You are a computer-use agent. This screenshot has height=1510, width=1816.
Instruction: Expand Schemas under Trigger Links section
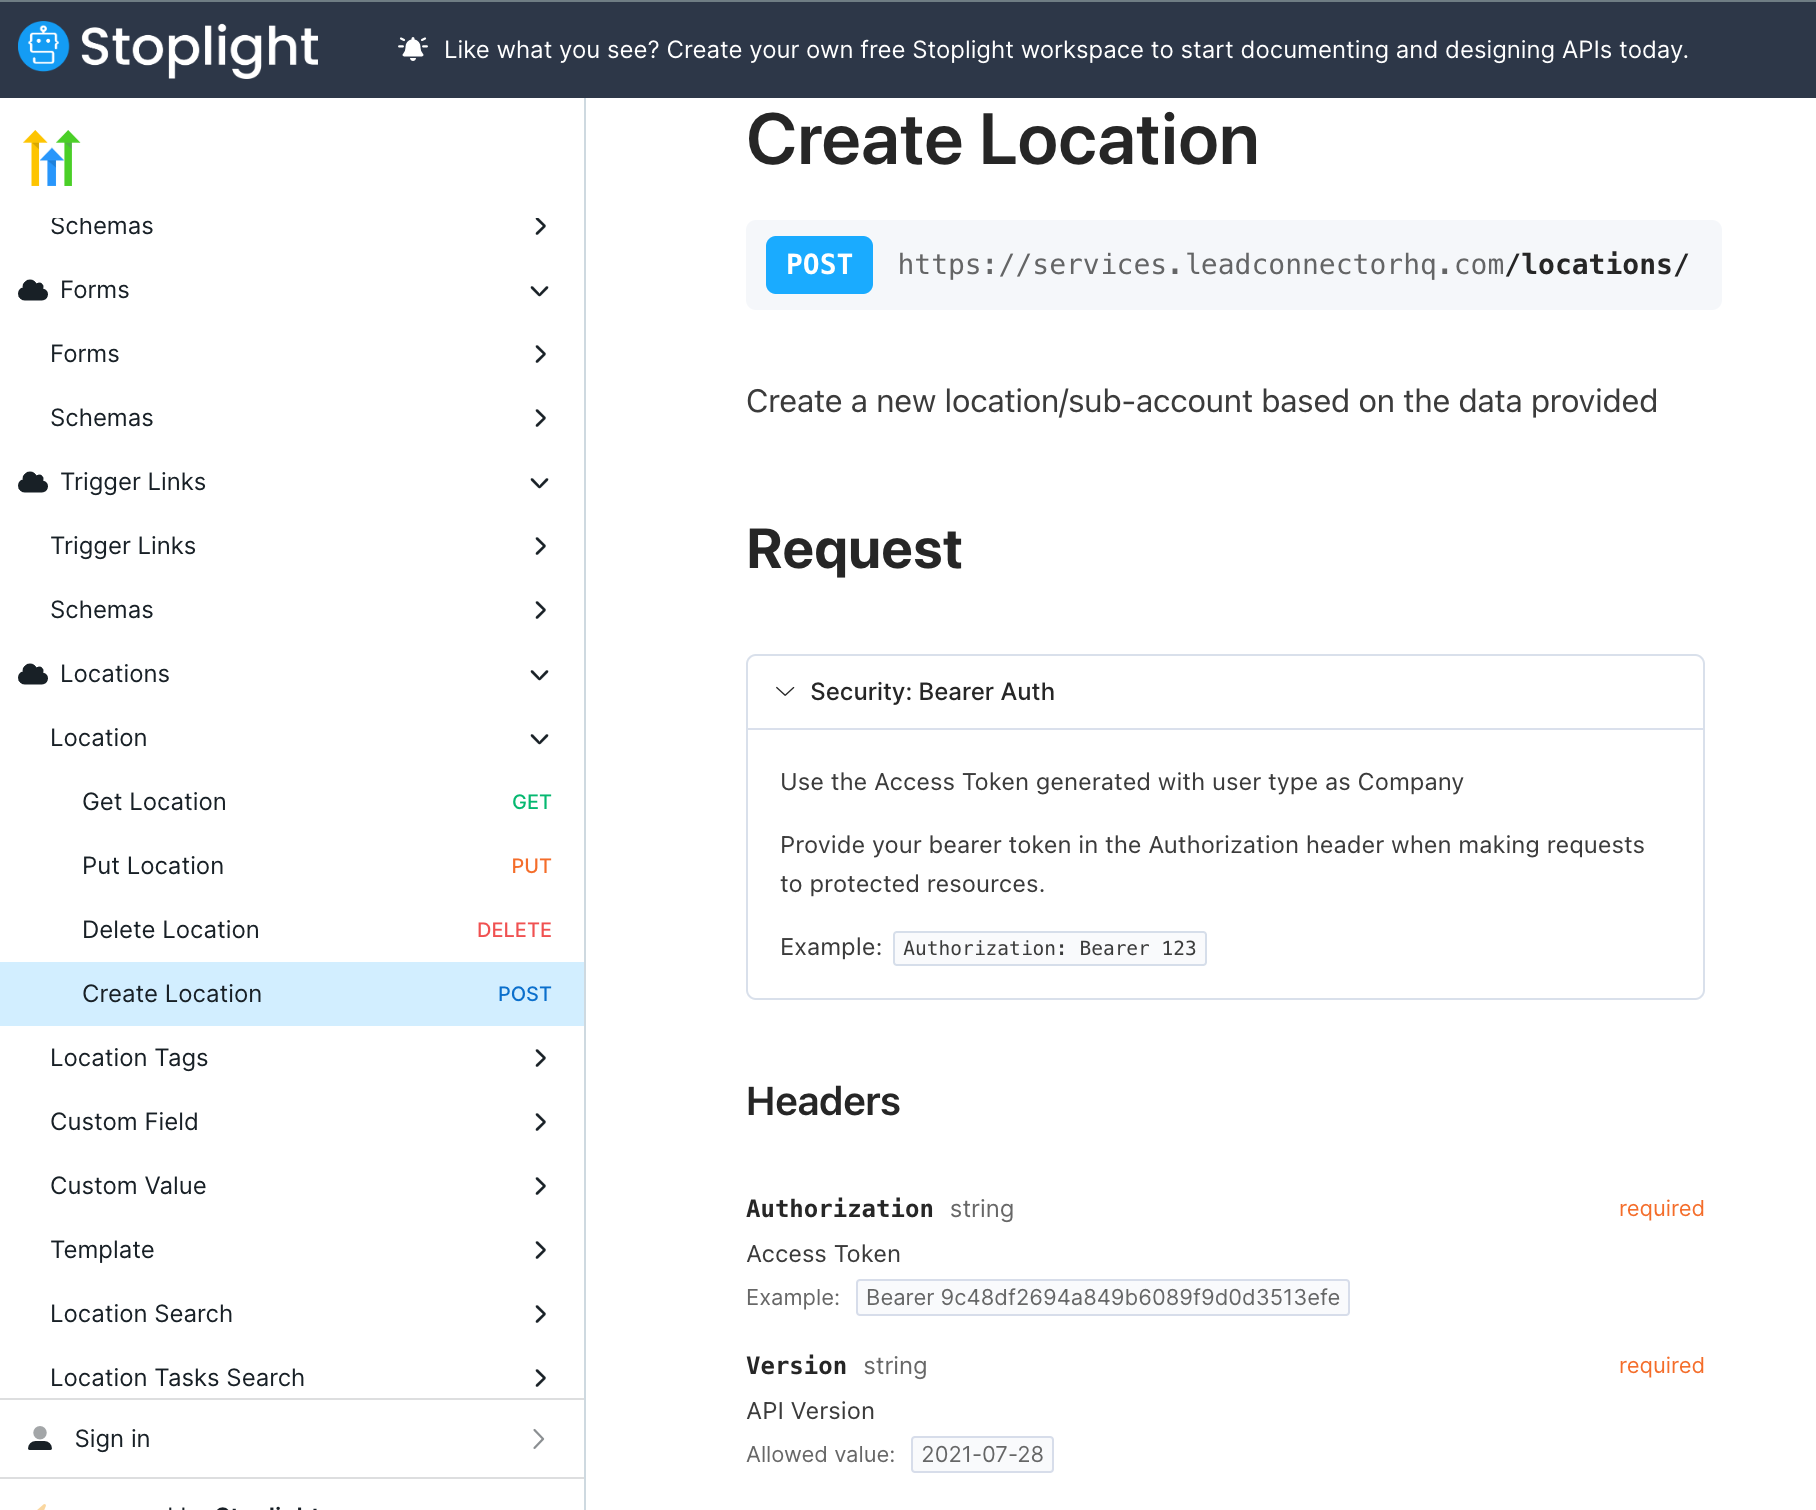[x=540, y=610]
